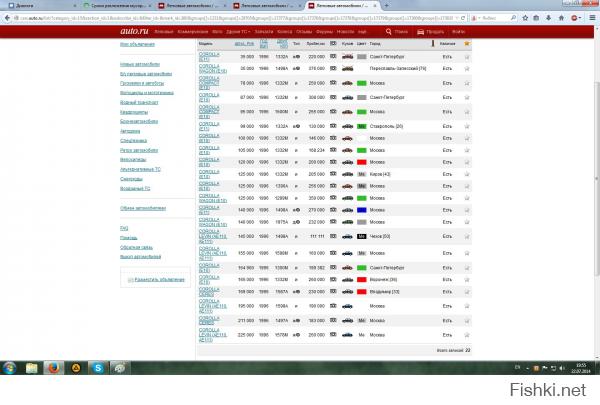
Task: Sort table by price column header
Action: pos(244,44)
